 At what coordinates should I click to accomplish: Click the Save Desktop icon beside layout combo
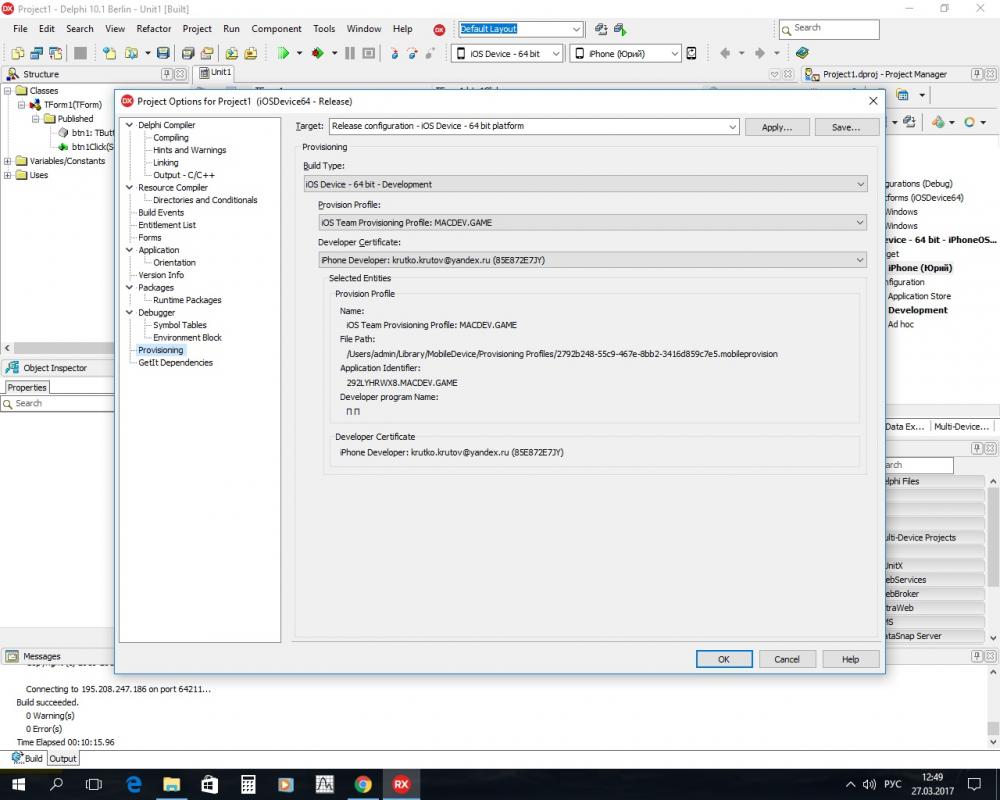(601, 29)
